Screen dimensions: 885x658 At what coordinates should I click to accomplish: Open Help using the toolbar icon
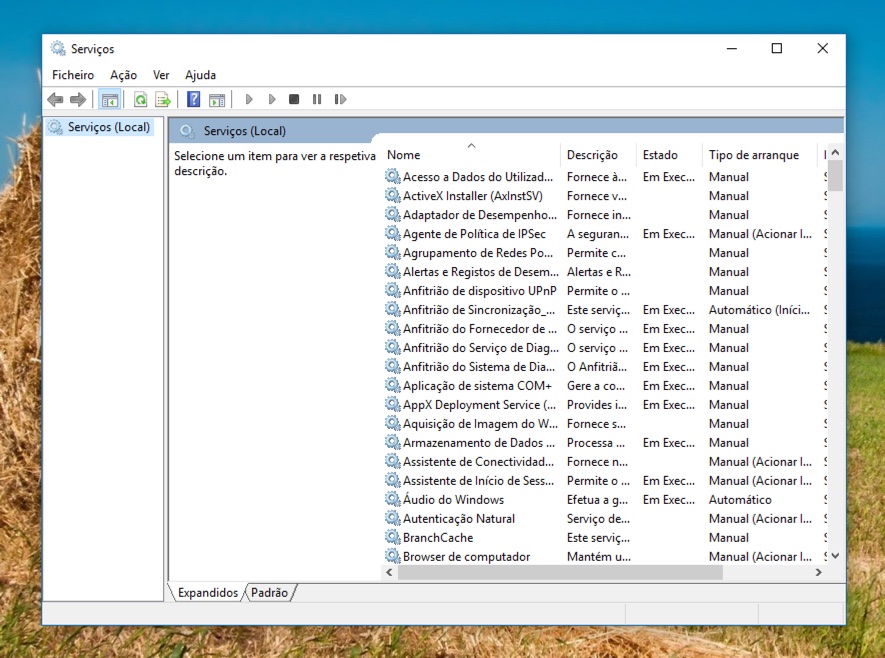pos(192,99)
